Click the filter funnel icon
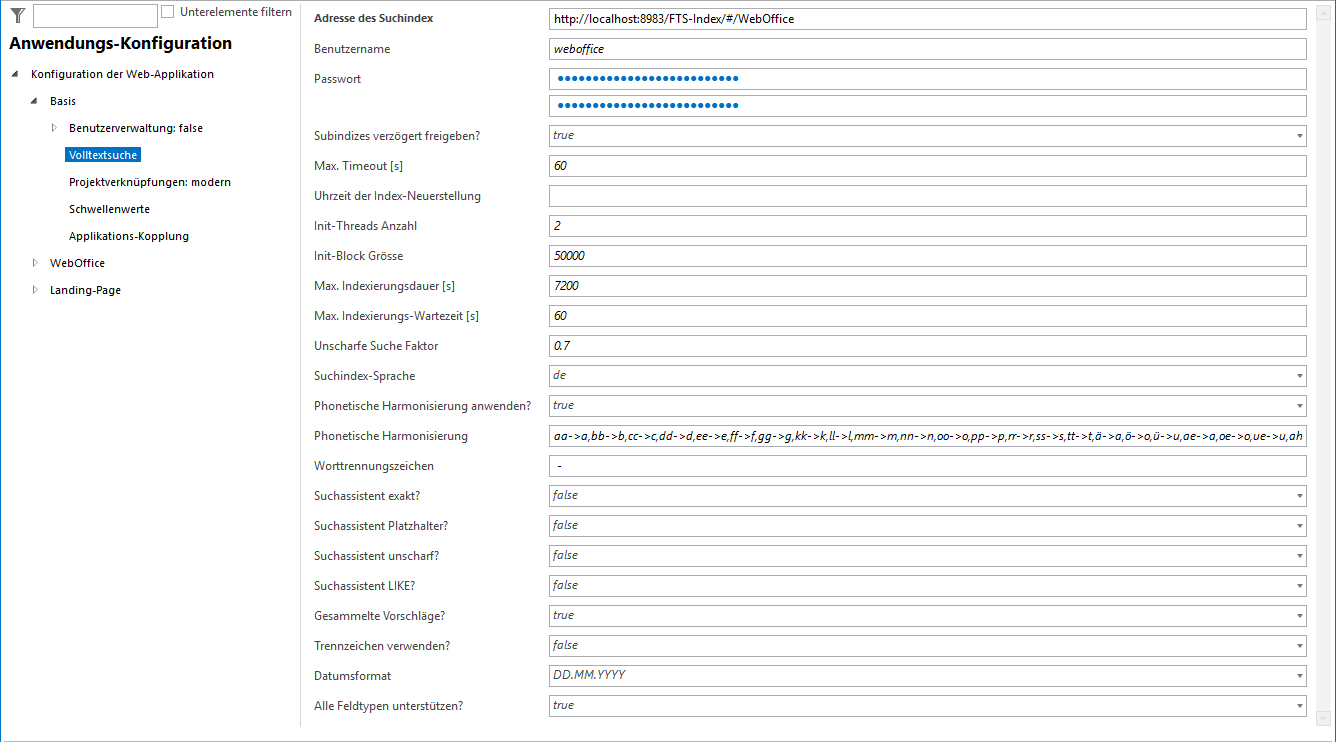The height and width of the screenshot is (742, 1336). pos(17,14)
